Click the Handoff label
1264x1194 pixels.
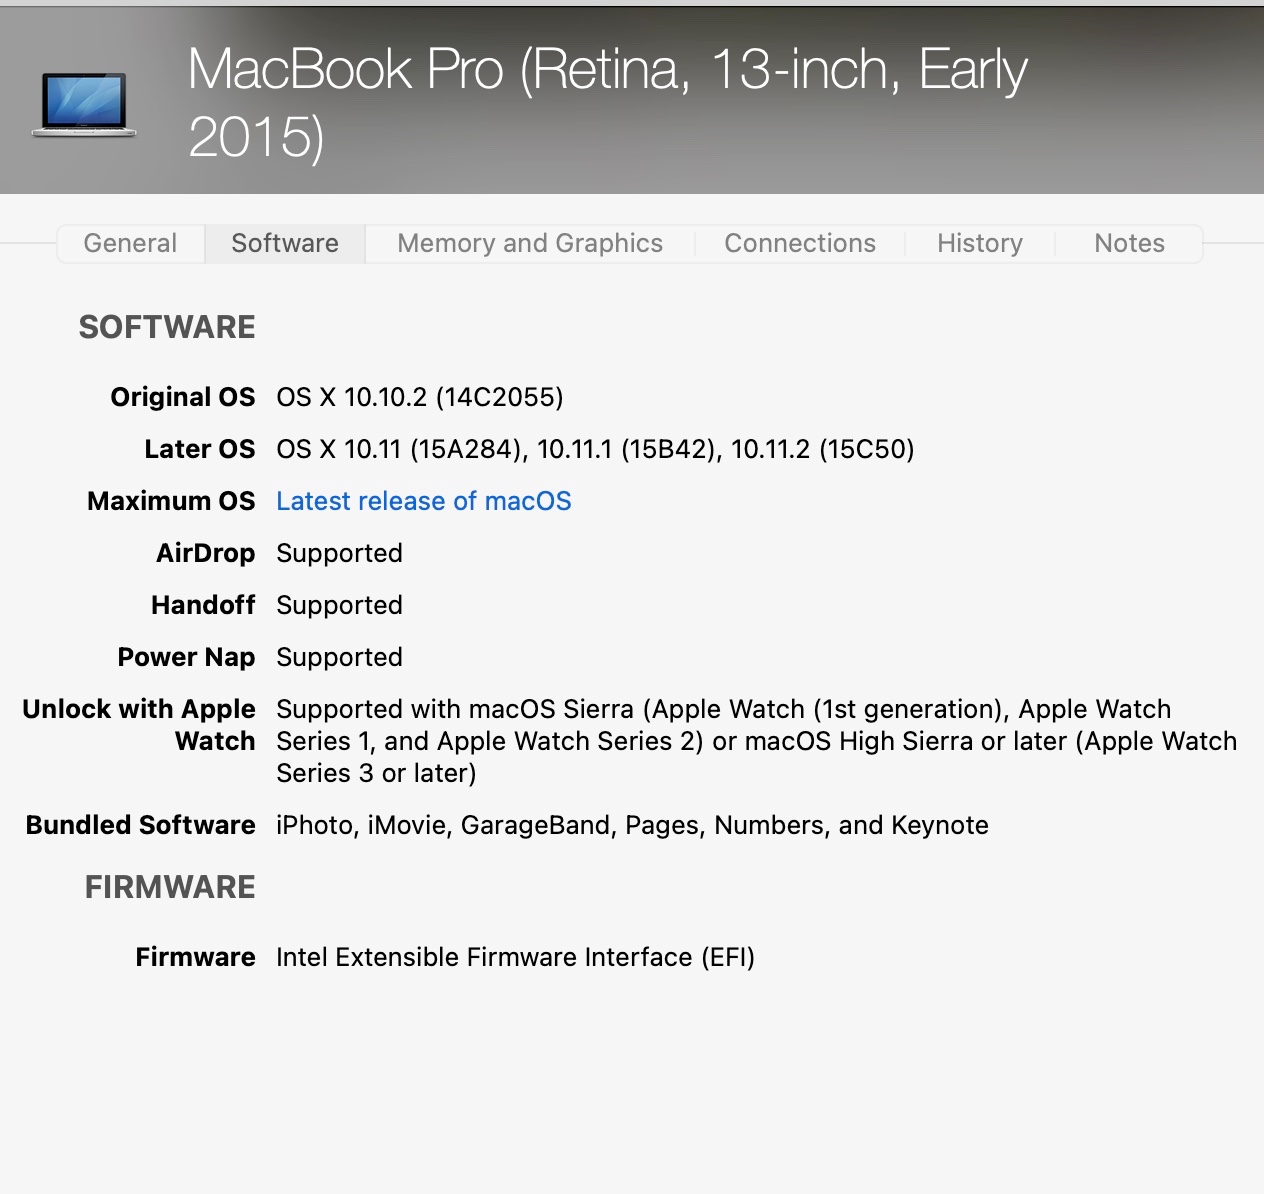click(x=203, y=605)
